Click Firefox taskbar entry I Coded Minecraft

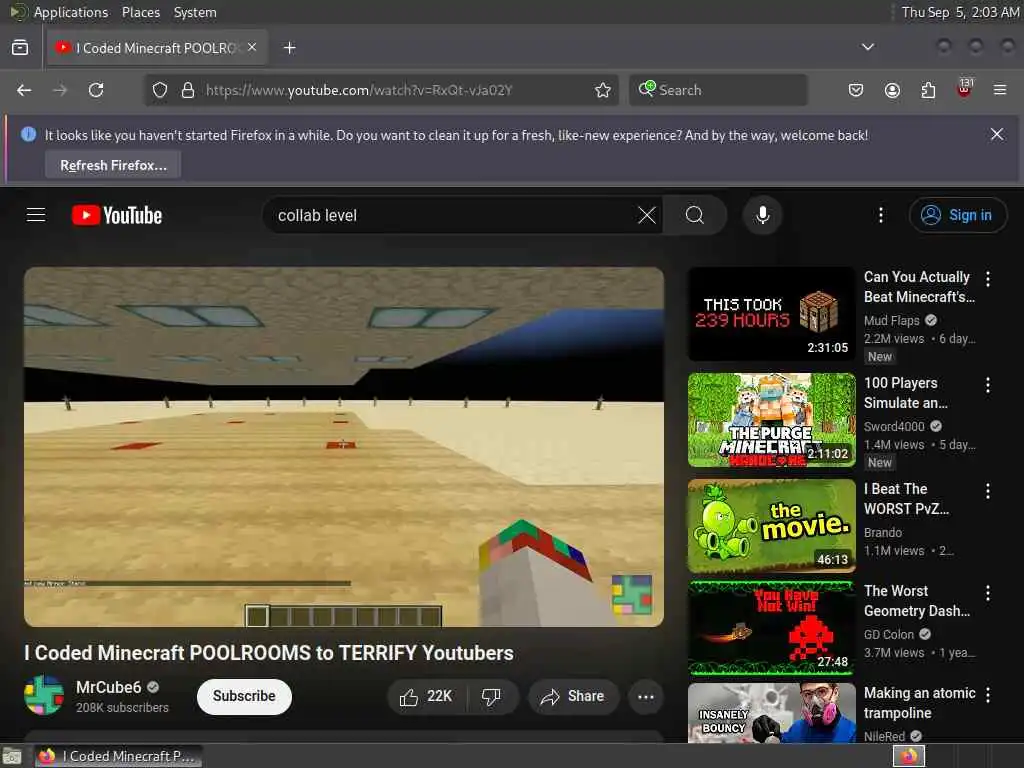tap(118, 756)
